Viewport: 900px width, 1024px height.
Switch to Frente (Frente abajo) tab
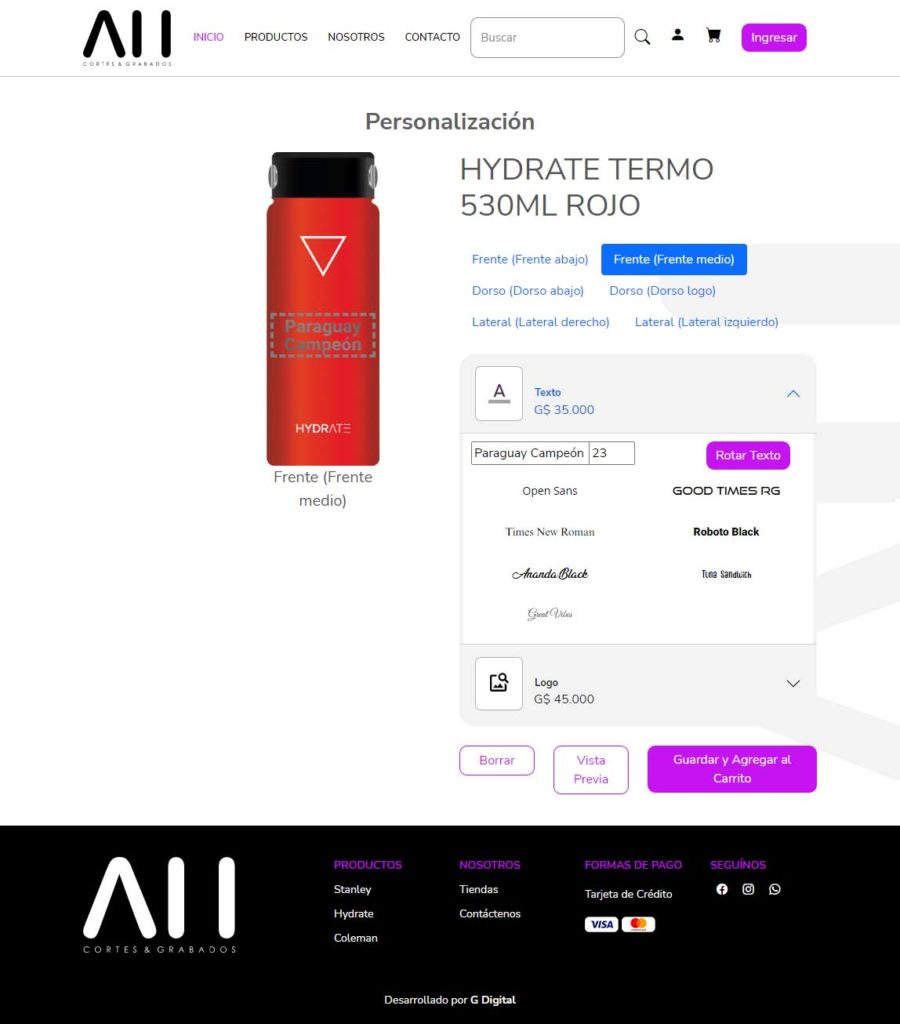point(530,259)
